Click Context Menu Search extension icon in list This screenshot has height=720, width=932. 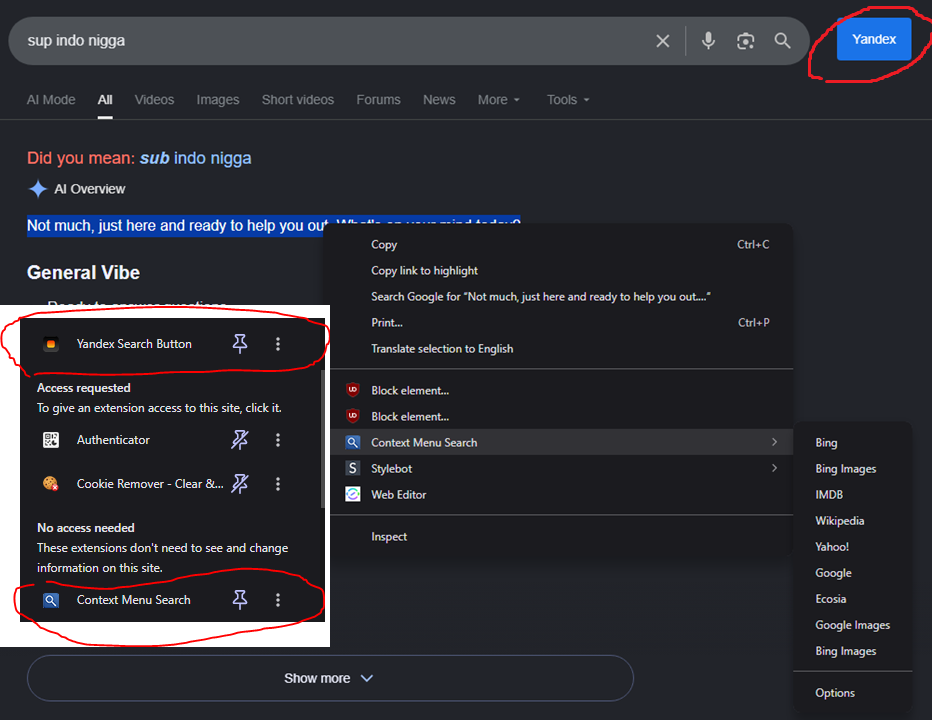point(51,600)
